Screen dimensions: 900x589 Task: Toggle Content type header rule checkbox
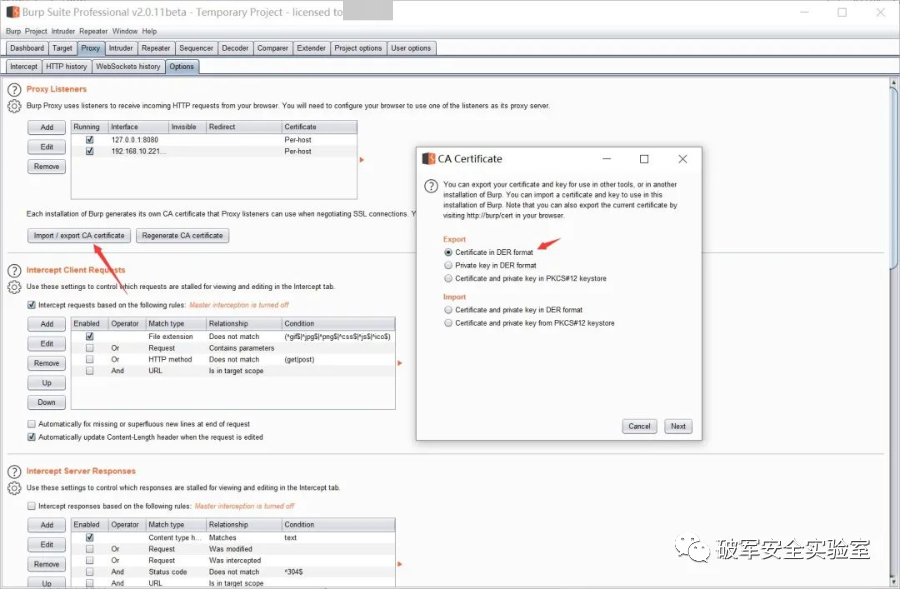coord(90,537)
